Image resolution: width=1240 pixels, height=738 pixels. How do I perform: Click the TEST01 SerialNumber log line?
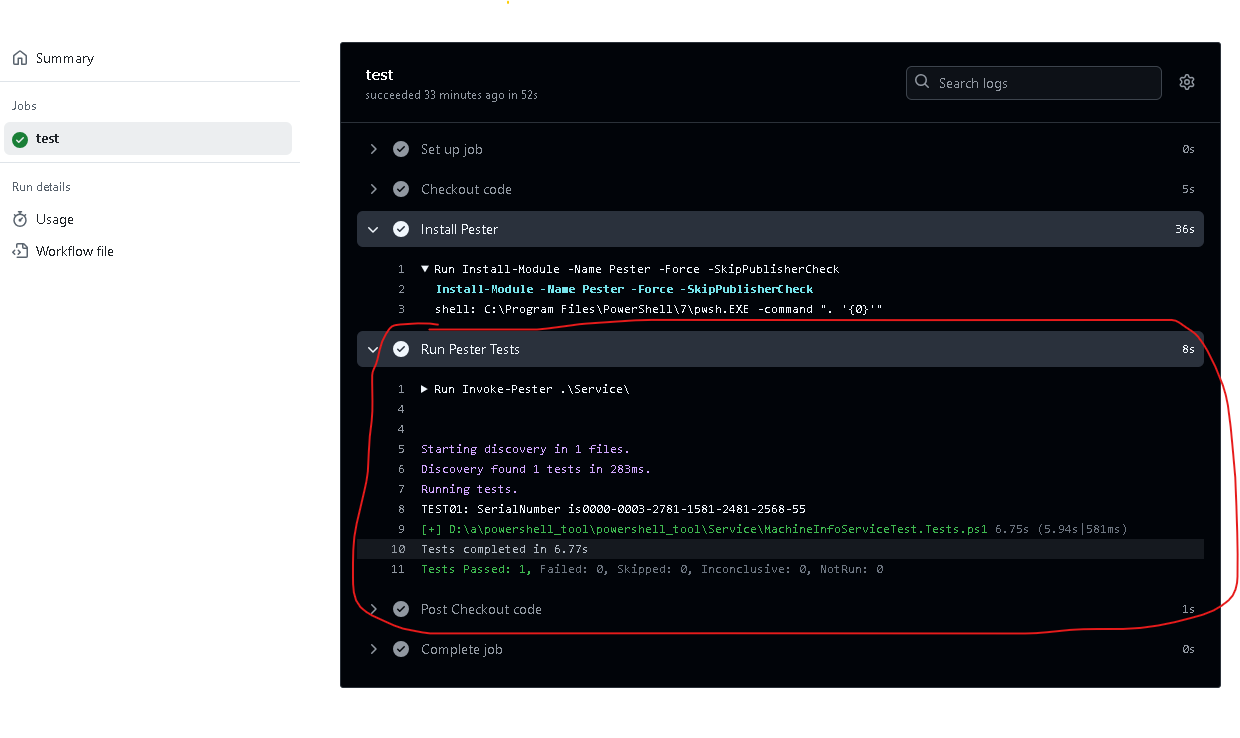point(613,509)
